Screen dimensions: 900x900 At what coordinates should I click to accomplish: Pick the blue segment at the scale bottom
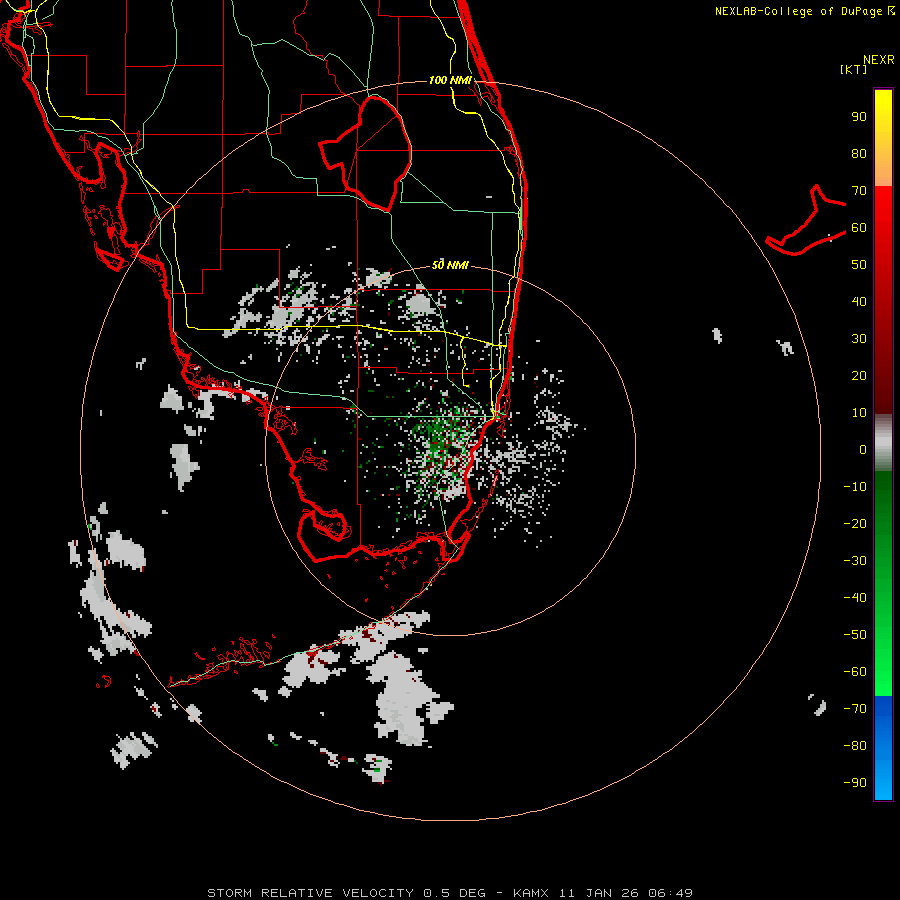point(883,748)
